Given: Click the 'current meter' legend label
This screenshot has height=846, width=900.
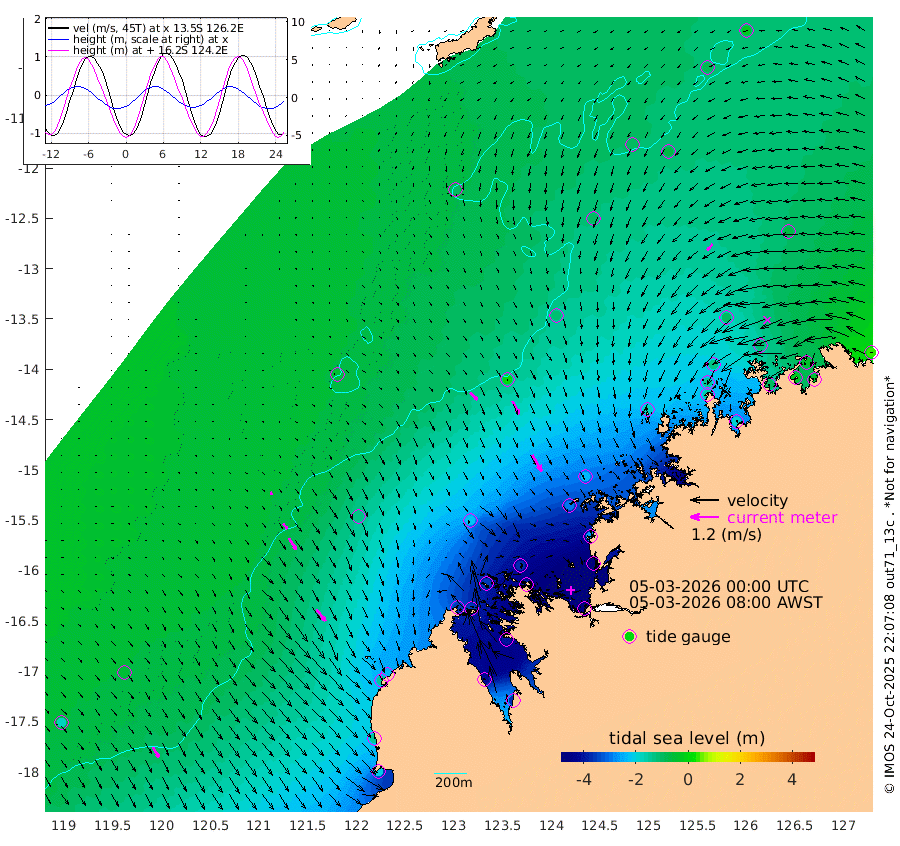Looking at the screenshot, I should pos(782,518).
